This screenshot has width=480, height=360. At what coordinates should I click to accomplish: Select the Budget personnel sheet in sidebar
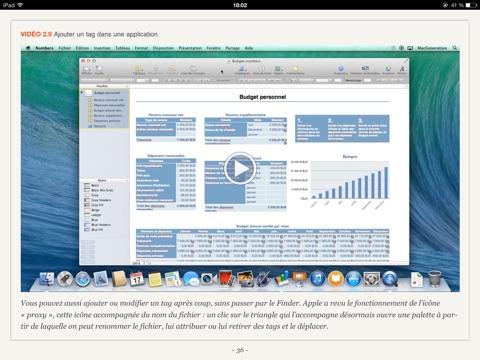point(104,93)
